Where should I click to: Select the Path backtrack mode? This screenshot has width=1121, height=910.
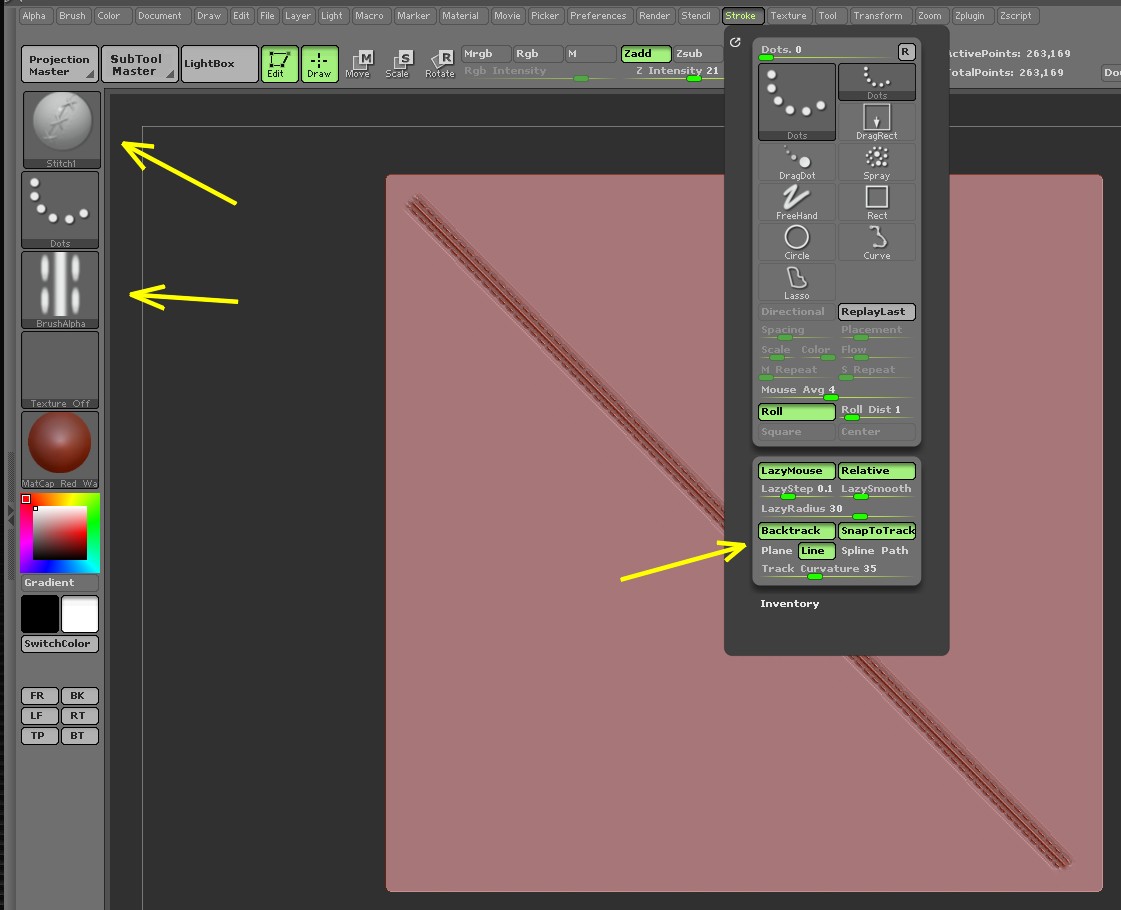(x=895, y=551)
